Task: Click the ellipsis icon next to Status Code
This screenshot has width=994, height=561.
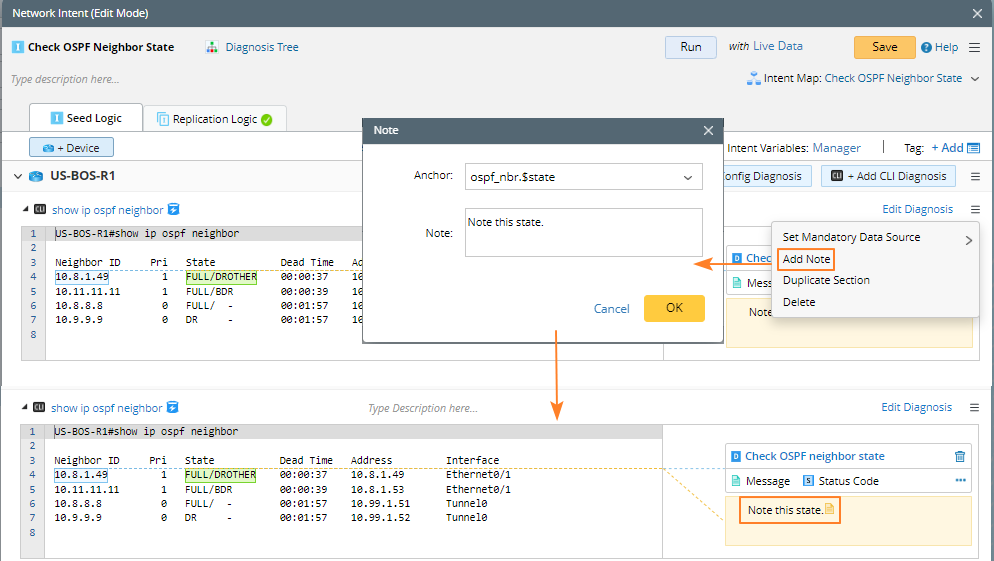Action: [960, 481]
